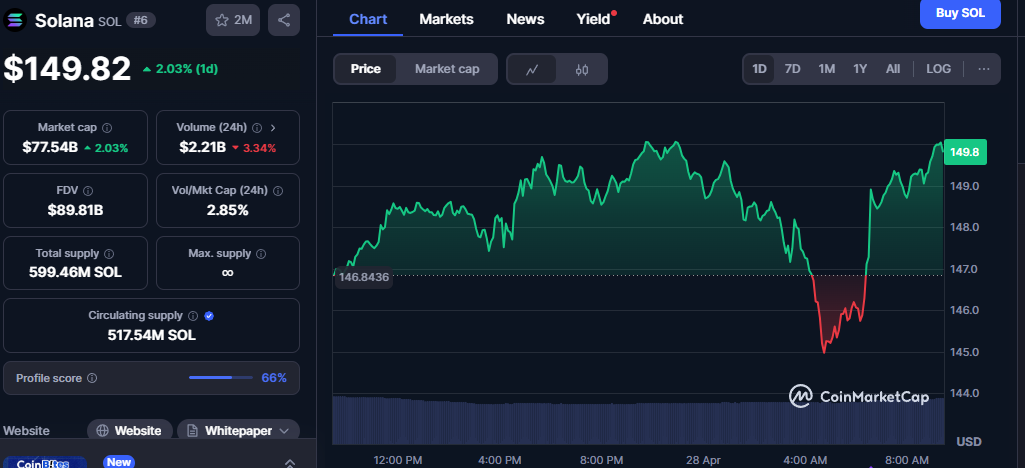The width and height of the screenshot is (1025, 468).
Task: Click the $149.82 price text
Action: [67, 69]
